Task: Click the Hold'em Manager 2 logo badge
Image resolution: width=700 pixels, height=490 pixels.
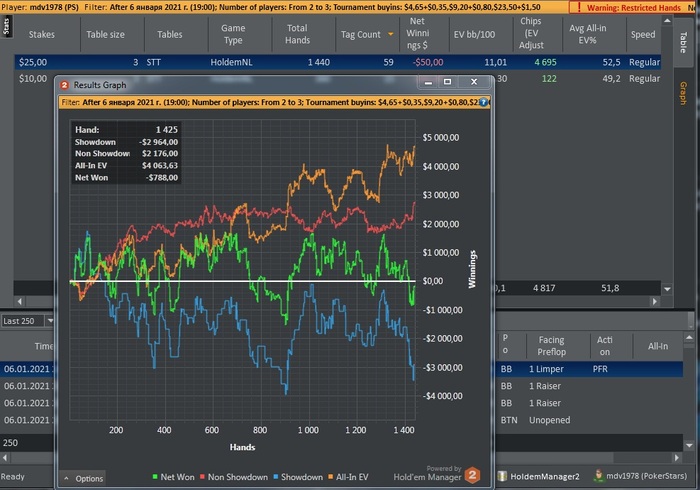Action: click(472, 475)
